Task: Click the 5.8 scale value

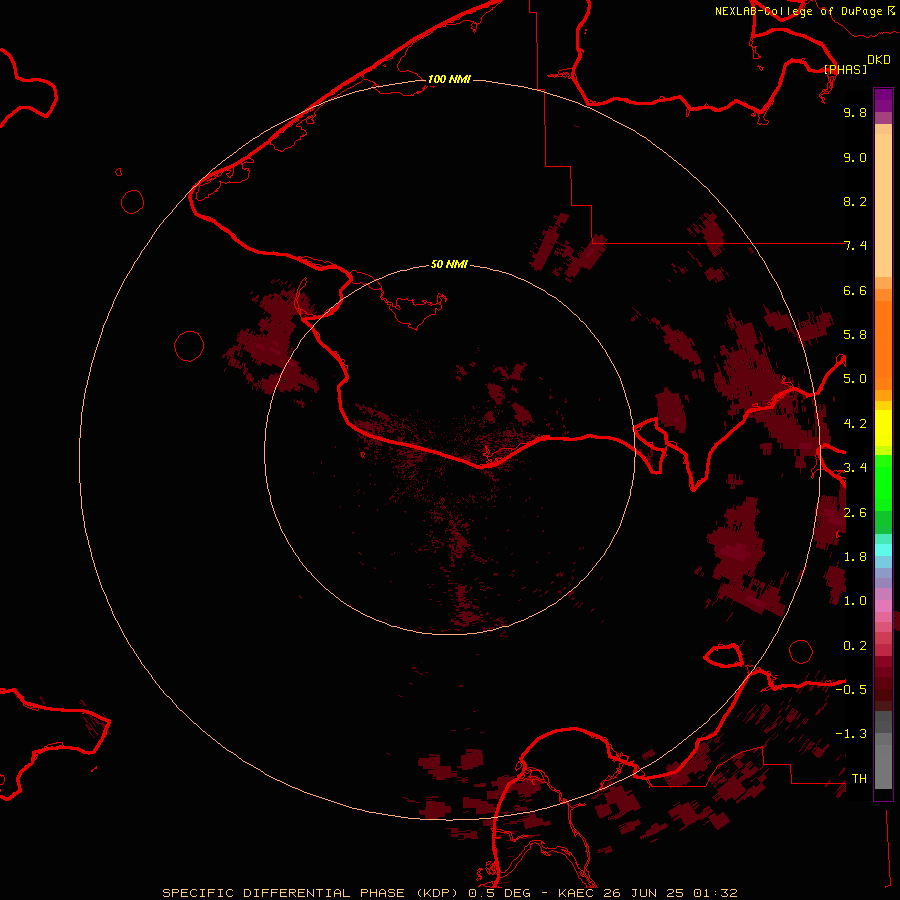Action: [855, 335]
